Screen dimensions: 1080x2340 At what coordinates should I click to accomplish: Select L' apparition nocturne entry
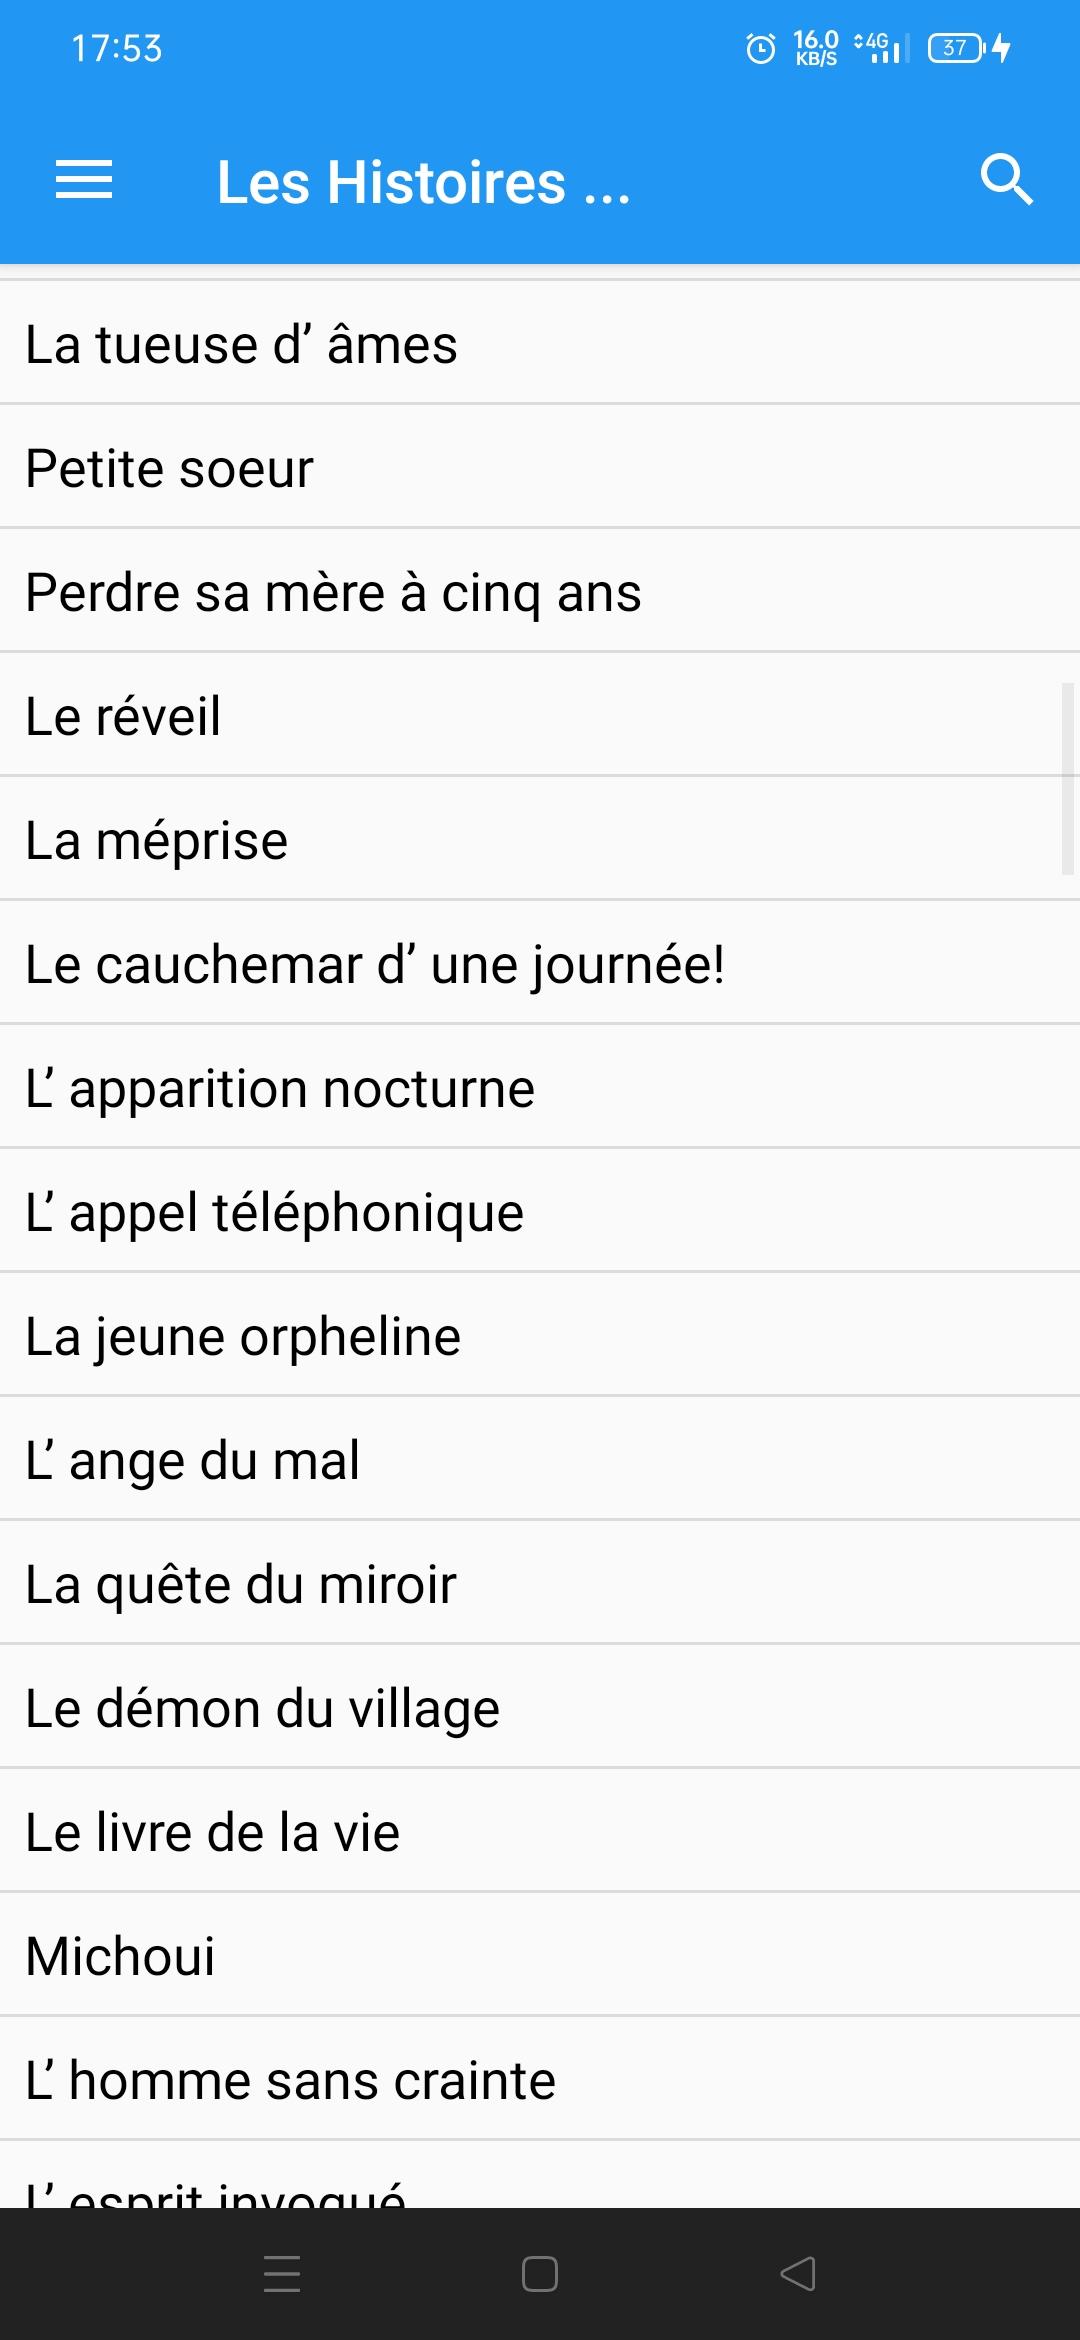[540, 1087]
